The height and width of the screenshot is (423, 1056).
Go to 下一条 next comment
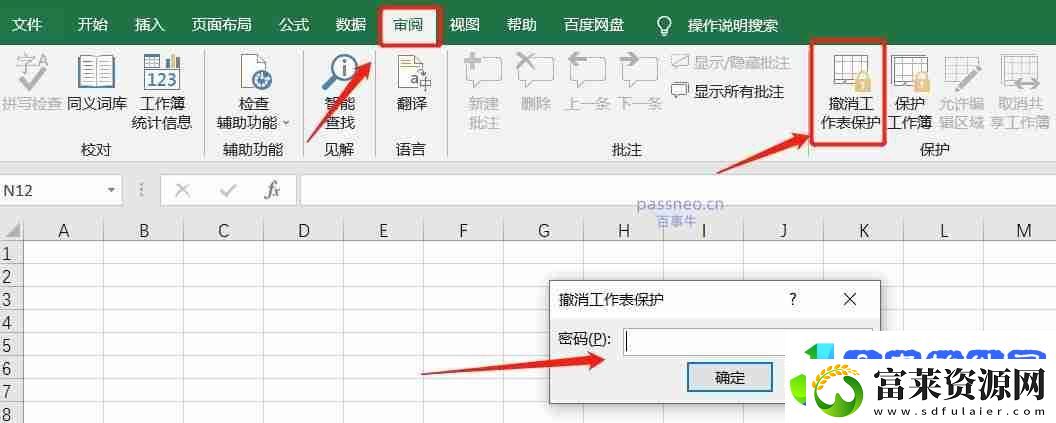click(x=638, y=82)
